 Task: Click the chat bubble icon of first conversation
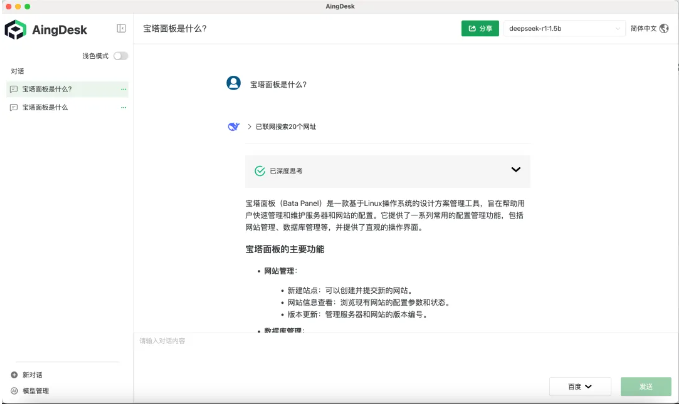point(14,89)
